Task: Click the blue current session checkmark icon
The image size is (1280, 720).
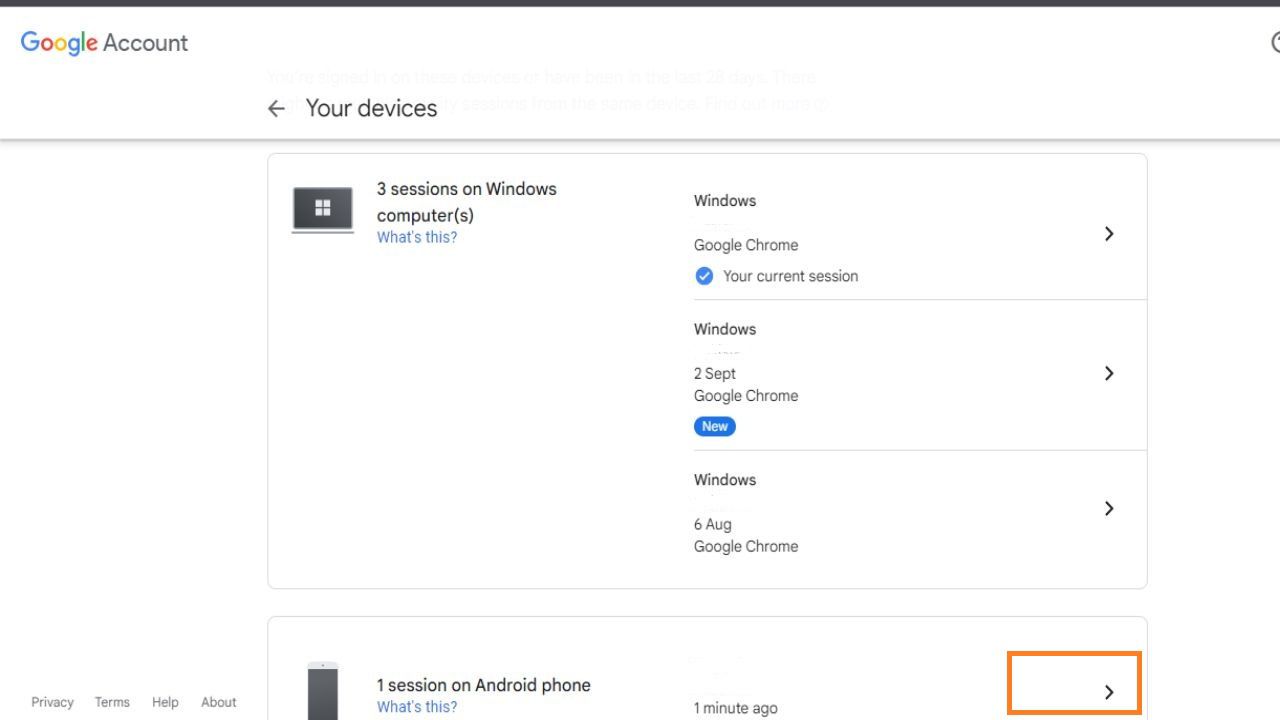Action: click(704, 276)
